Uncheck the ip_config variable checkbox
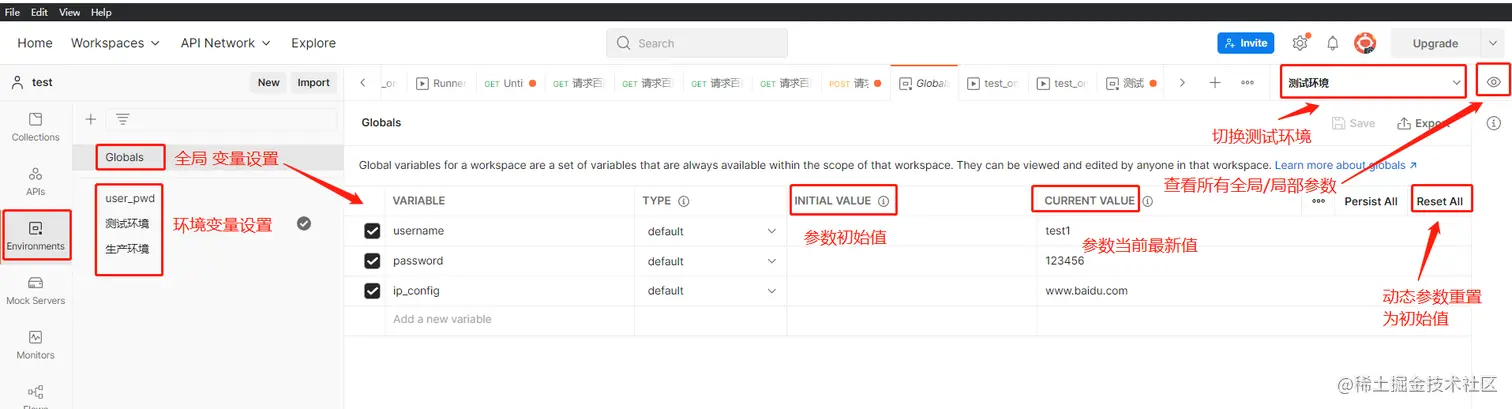The image size is (1512, 409). pyautogui.click(x=372, y=291)
